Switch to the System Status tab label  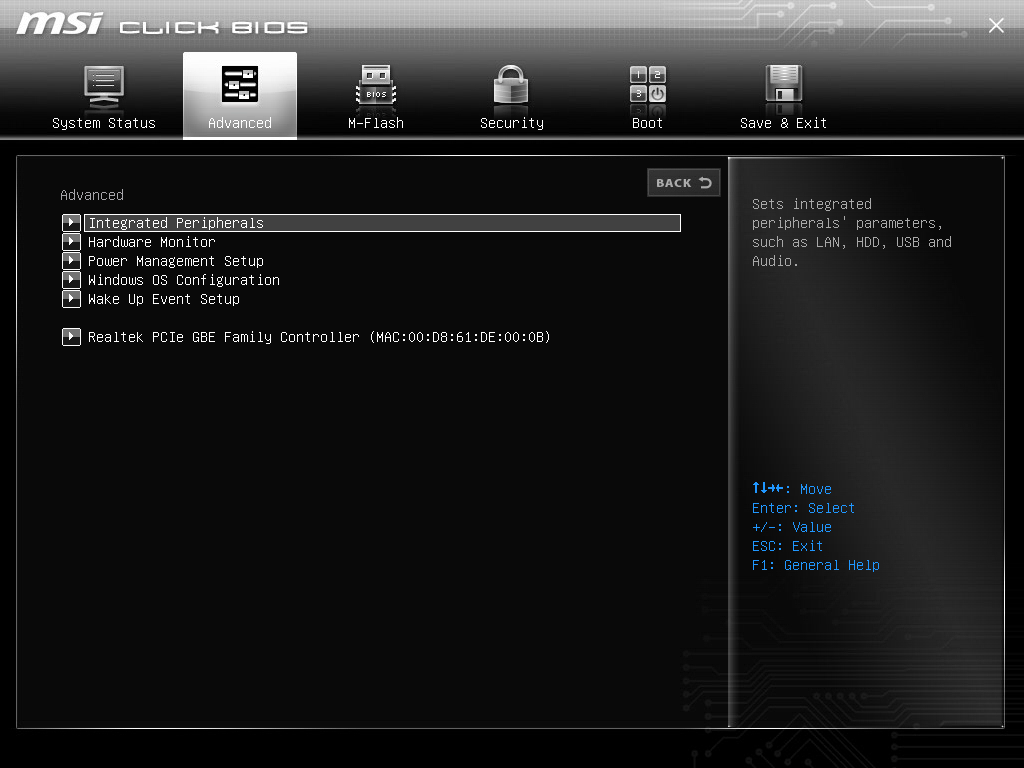click(104, 123)
